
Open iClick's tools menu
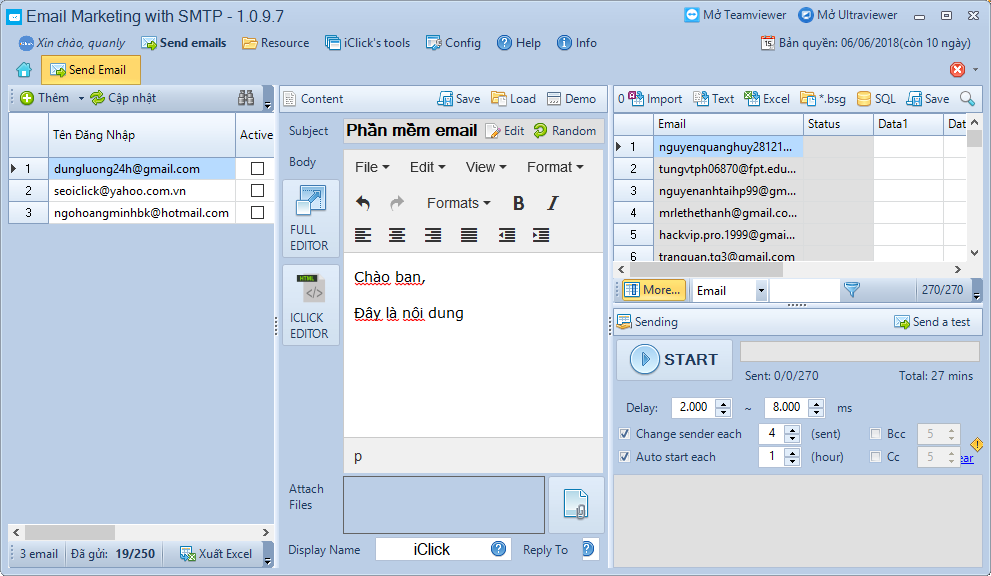pyautogui.click(x=368, y=43)
